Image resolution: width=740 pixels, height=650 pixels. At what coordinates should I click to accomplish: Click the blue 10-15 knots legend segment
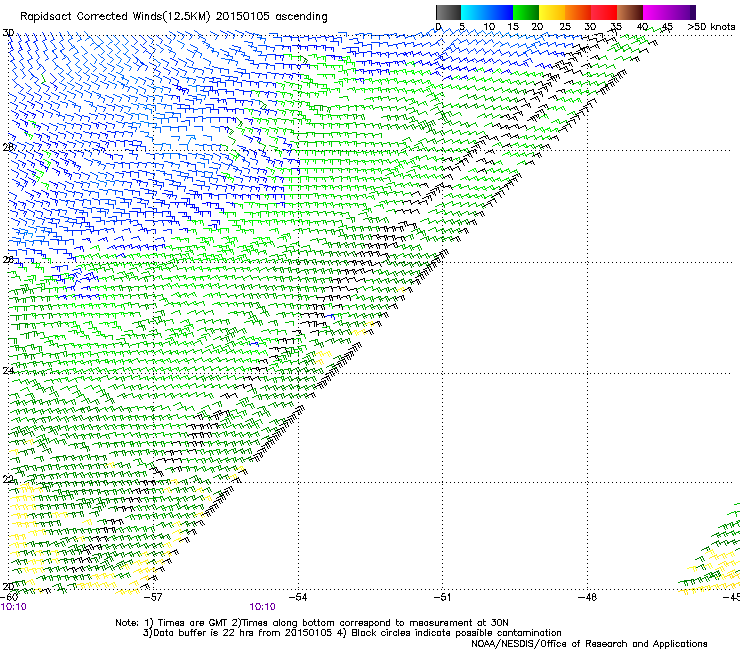(500, 12)
